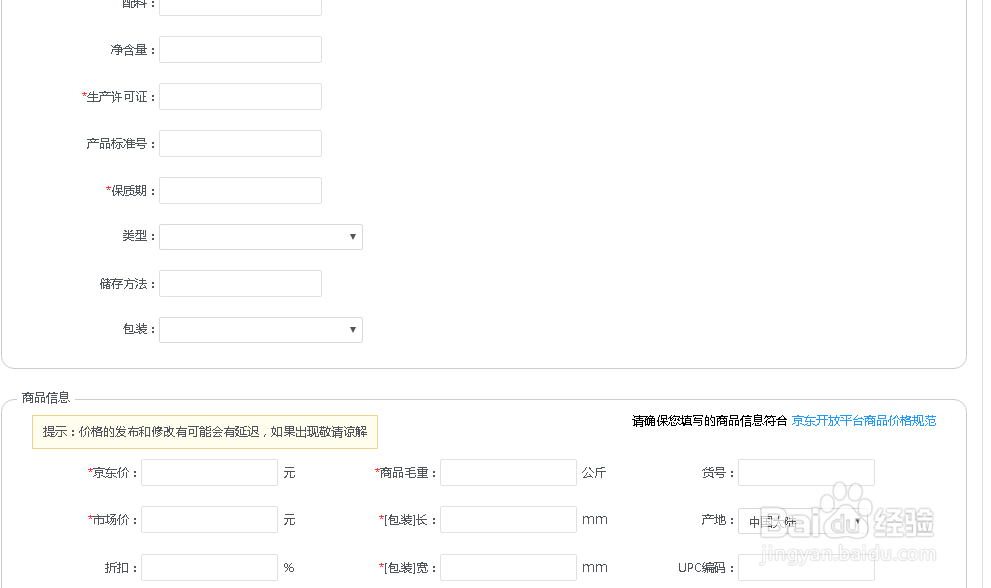Click the 净含量 input field
The height and width of the screenshot is (588, 991).
240,48
